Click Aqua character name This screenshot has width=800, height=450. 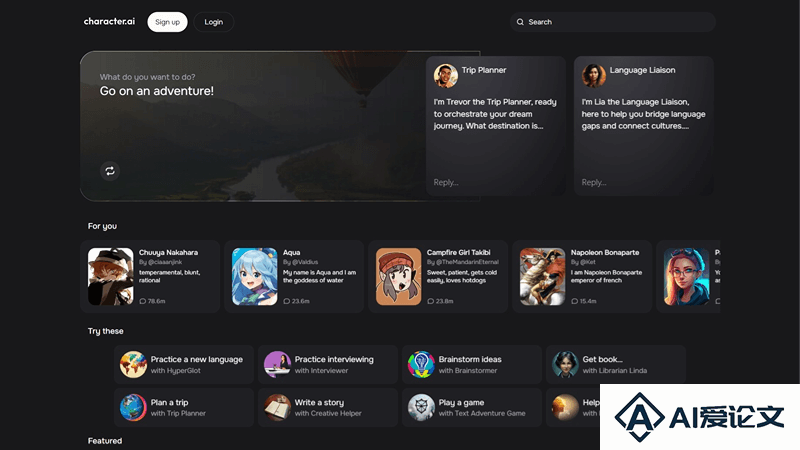[x=291, y=252]
